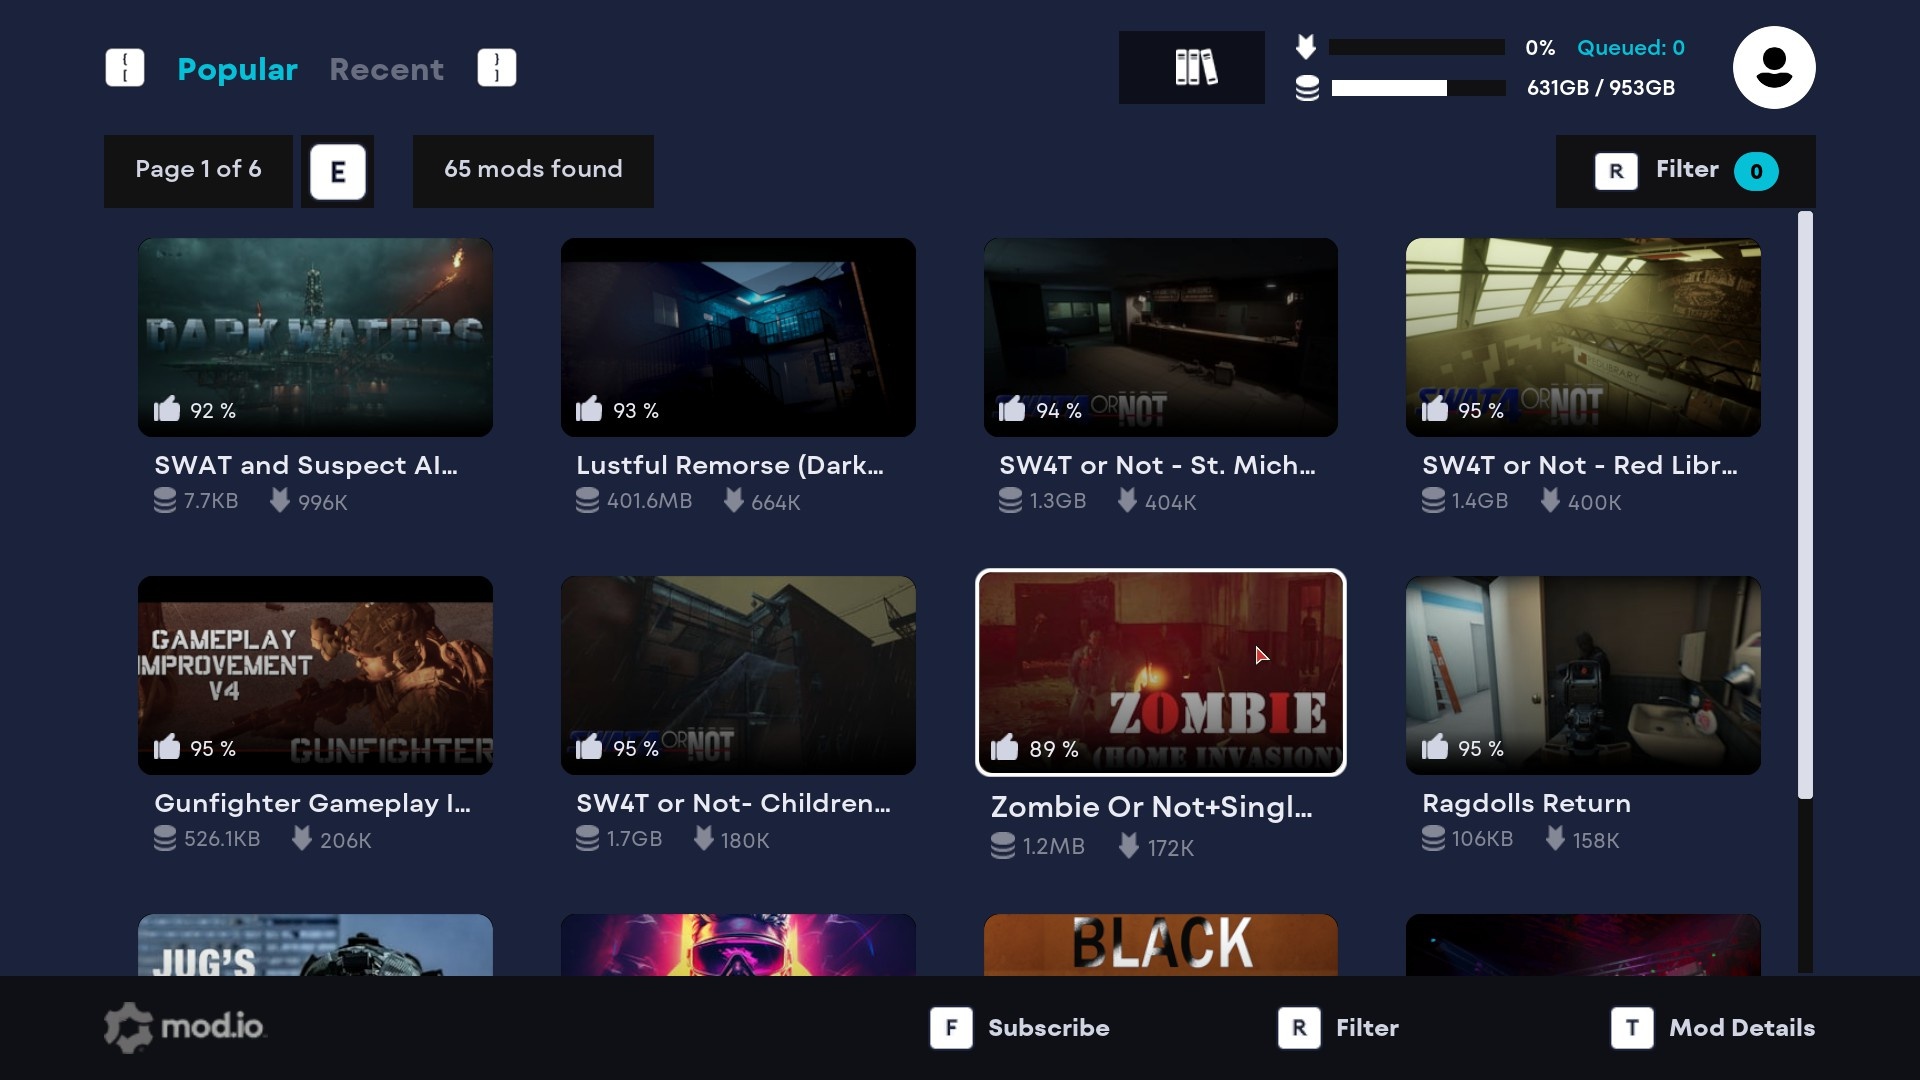
Task: Click the E next-page key icon
Action: [x=338, y=172]
